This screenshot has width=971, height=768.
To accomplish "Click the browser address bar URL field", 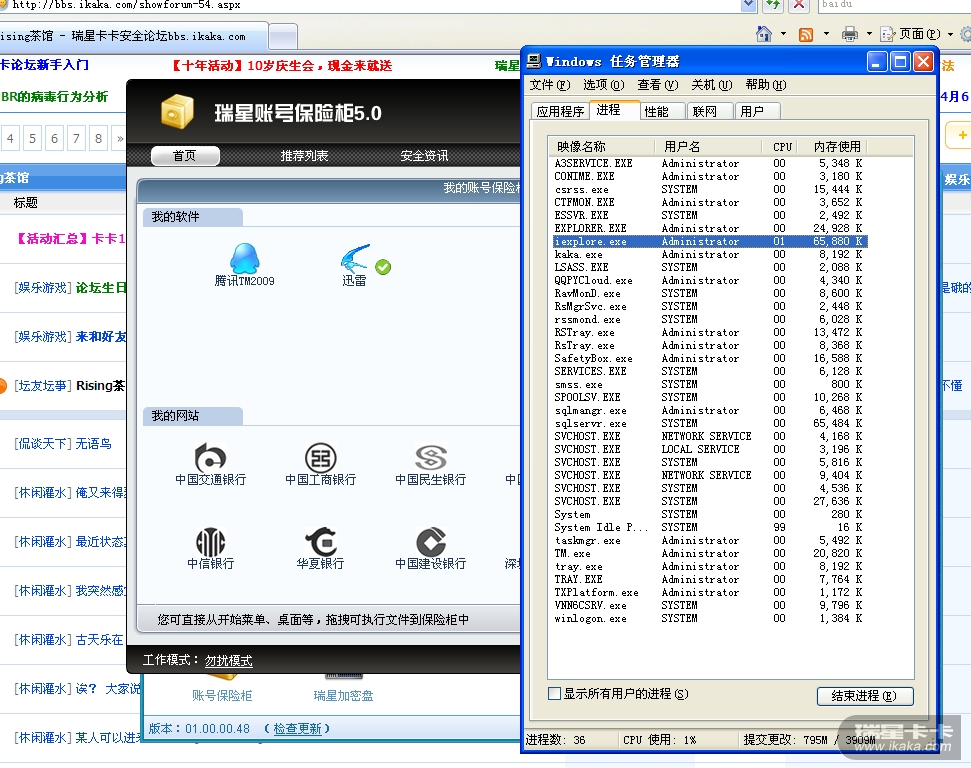I will tap(372, 5).
